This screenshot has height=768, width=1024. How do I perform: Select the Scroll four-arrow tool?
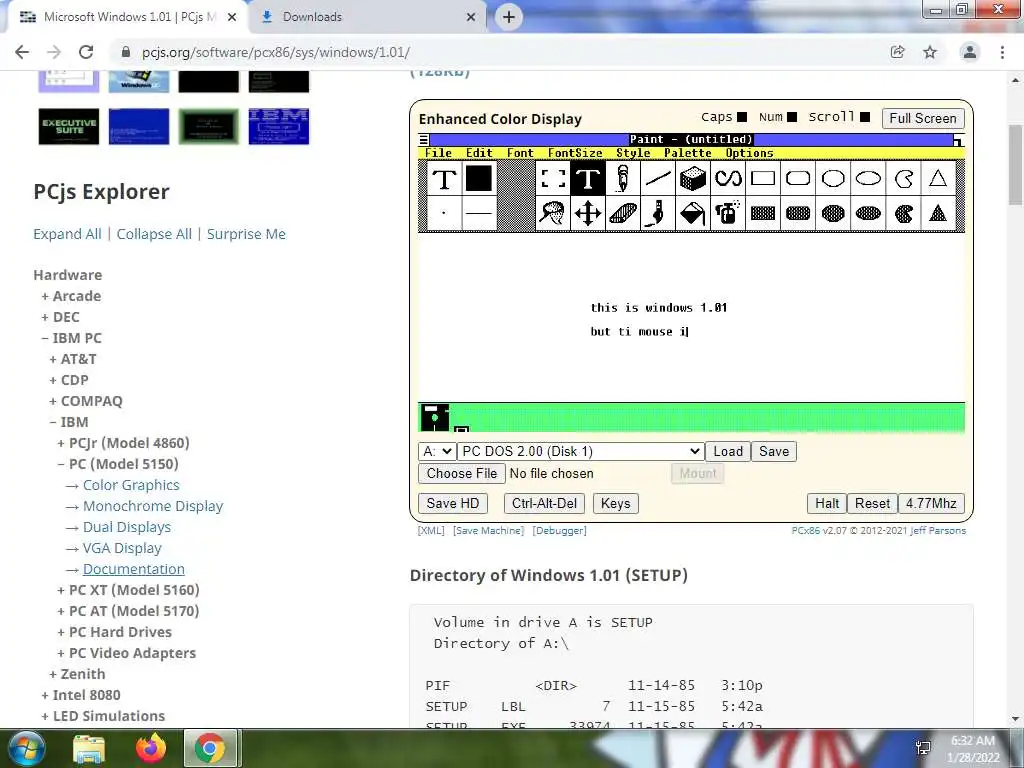(588, 213)
